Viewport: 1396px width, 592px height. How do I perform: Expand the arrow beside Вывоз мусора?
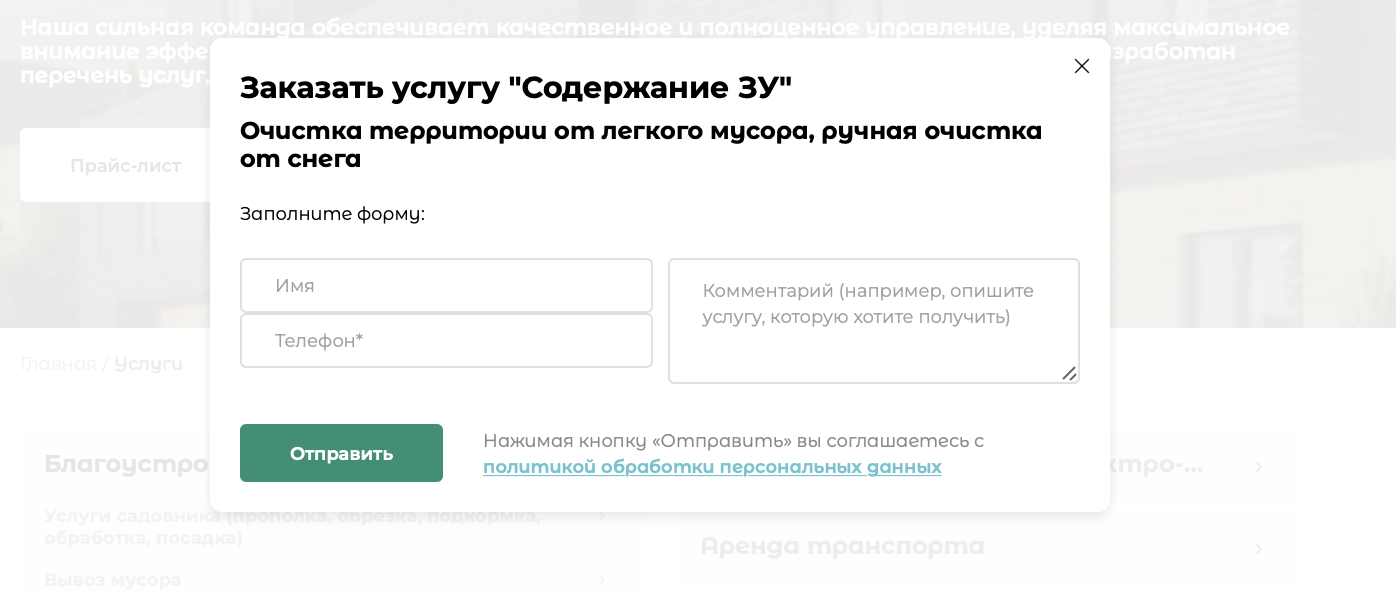[602, 580]
